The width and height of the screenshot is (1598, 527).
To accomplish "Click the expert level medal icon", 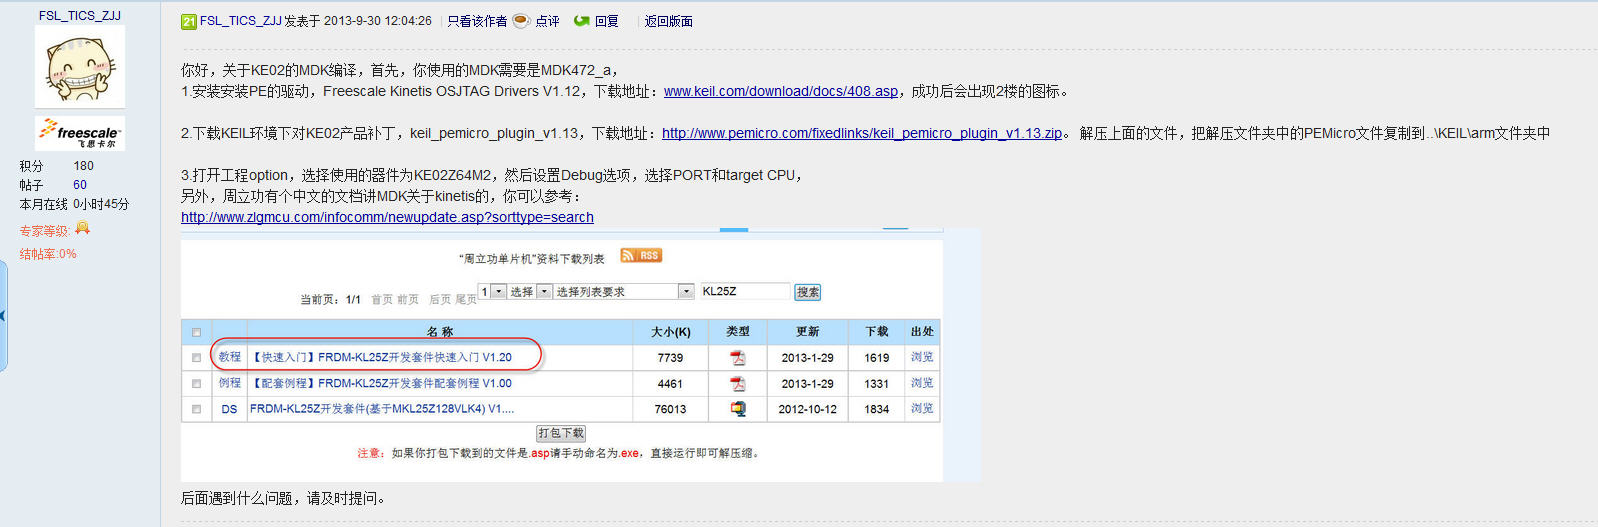I will click(82, 228).
